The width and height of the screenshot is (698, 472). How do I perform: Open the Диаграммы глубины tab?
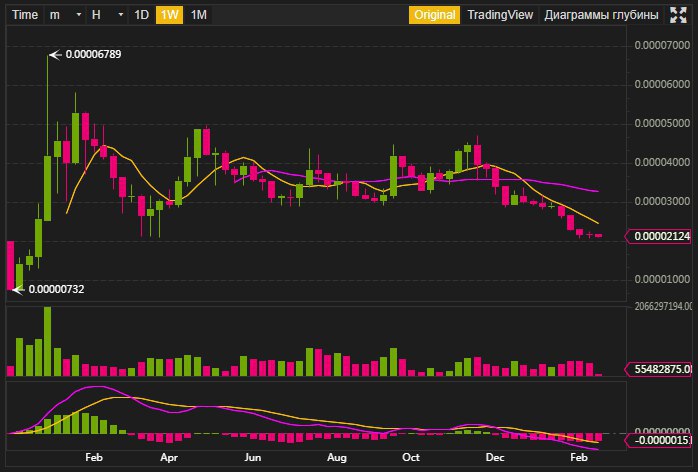(x=601, y=15)
